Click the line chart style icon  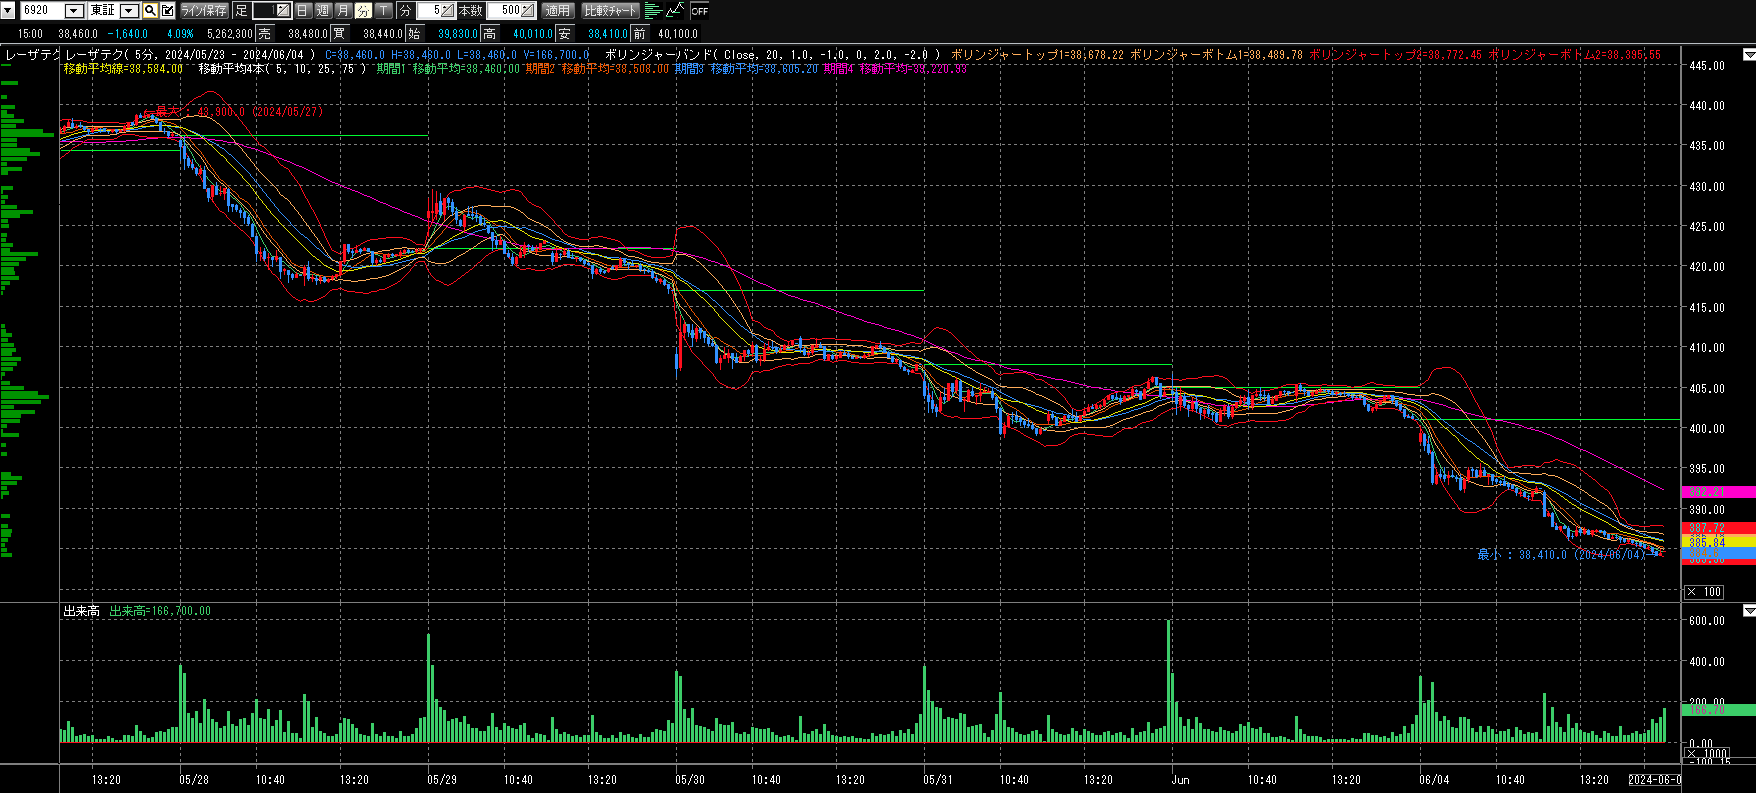click(x=675, y=11)
